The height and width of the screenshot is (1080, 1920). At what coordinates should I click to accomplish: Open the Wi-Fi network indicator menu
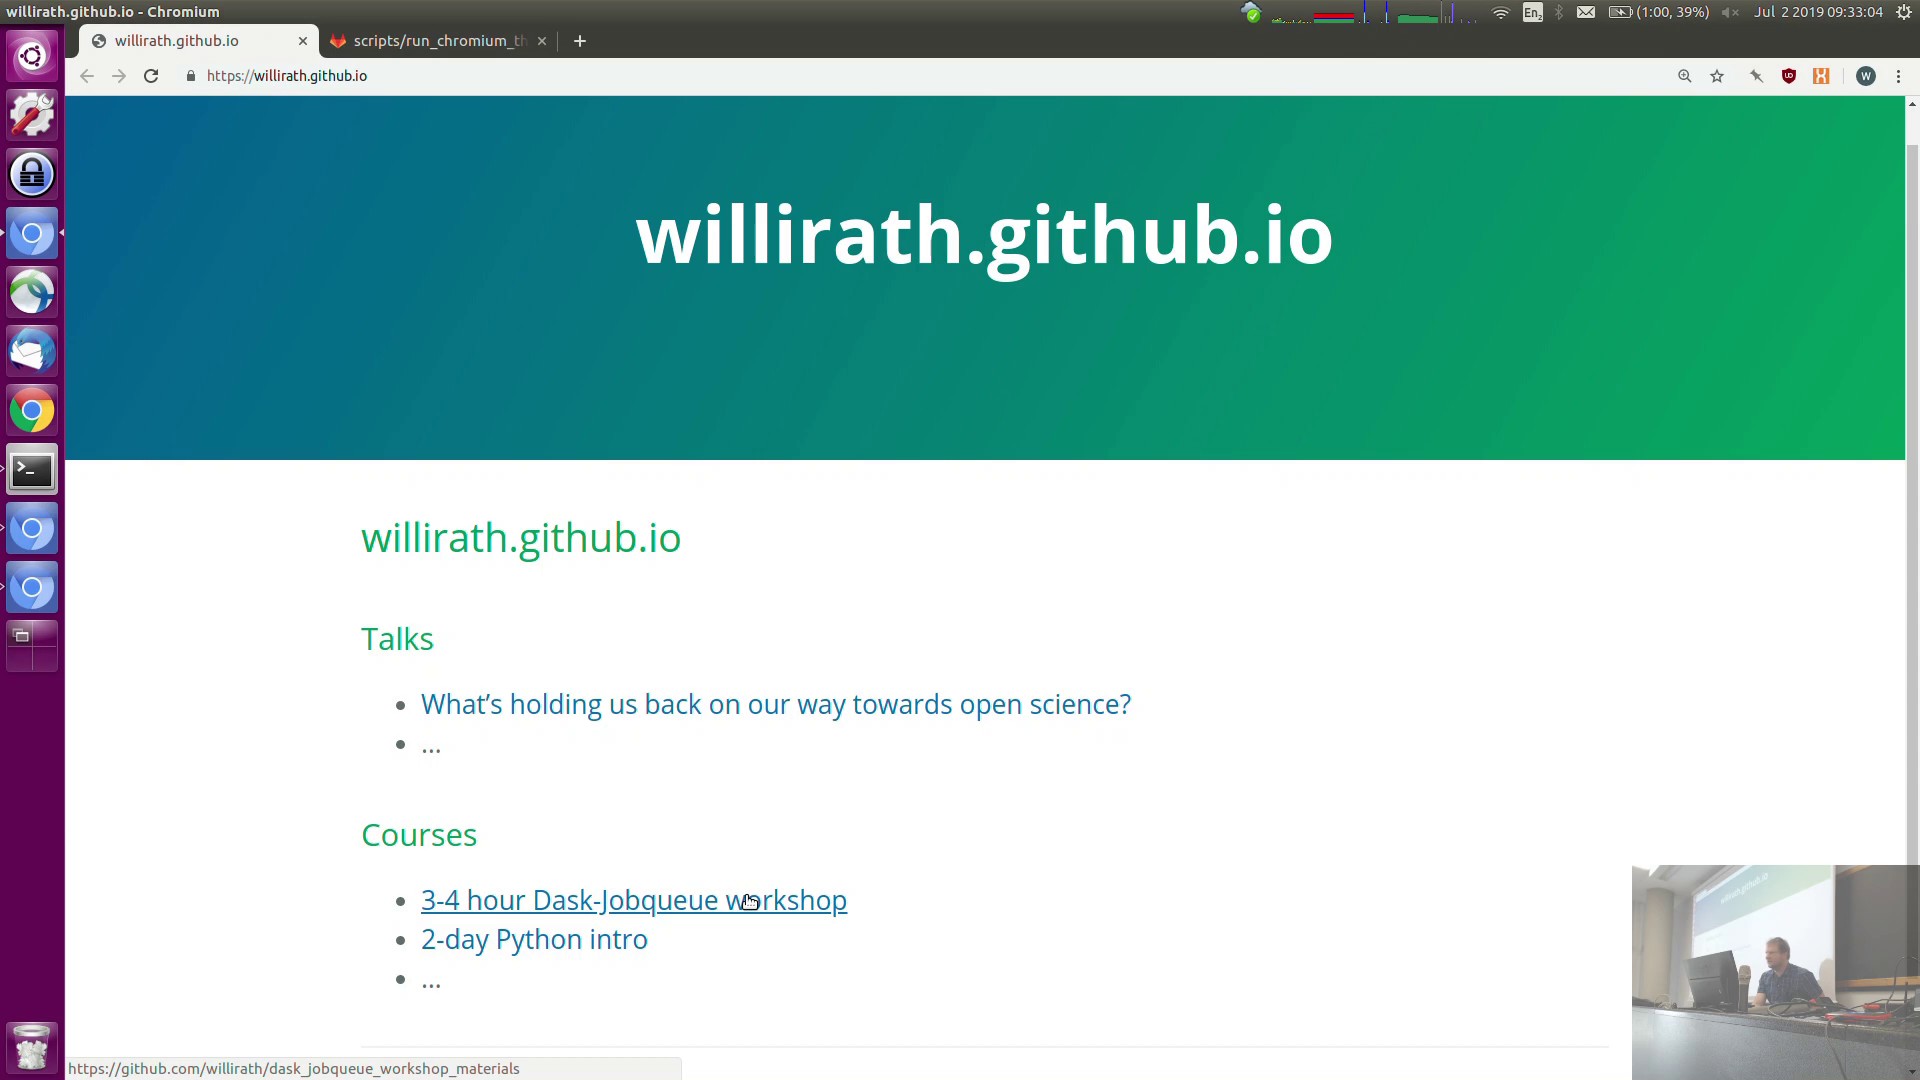click(x=1500, y=12)
